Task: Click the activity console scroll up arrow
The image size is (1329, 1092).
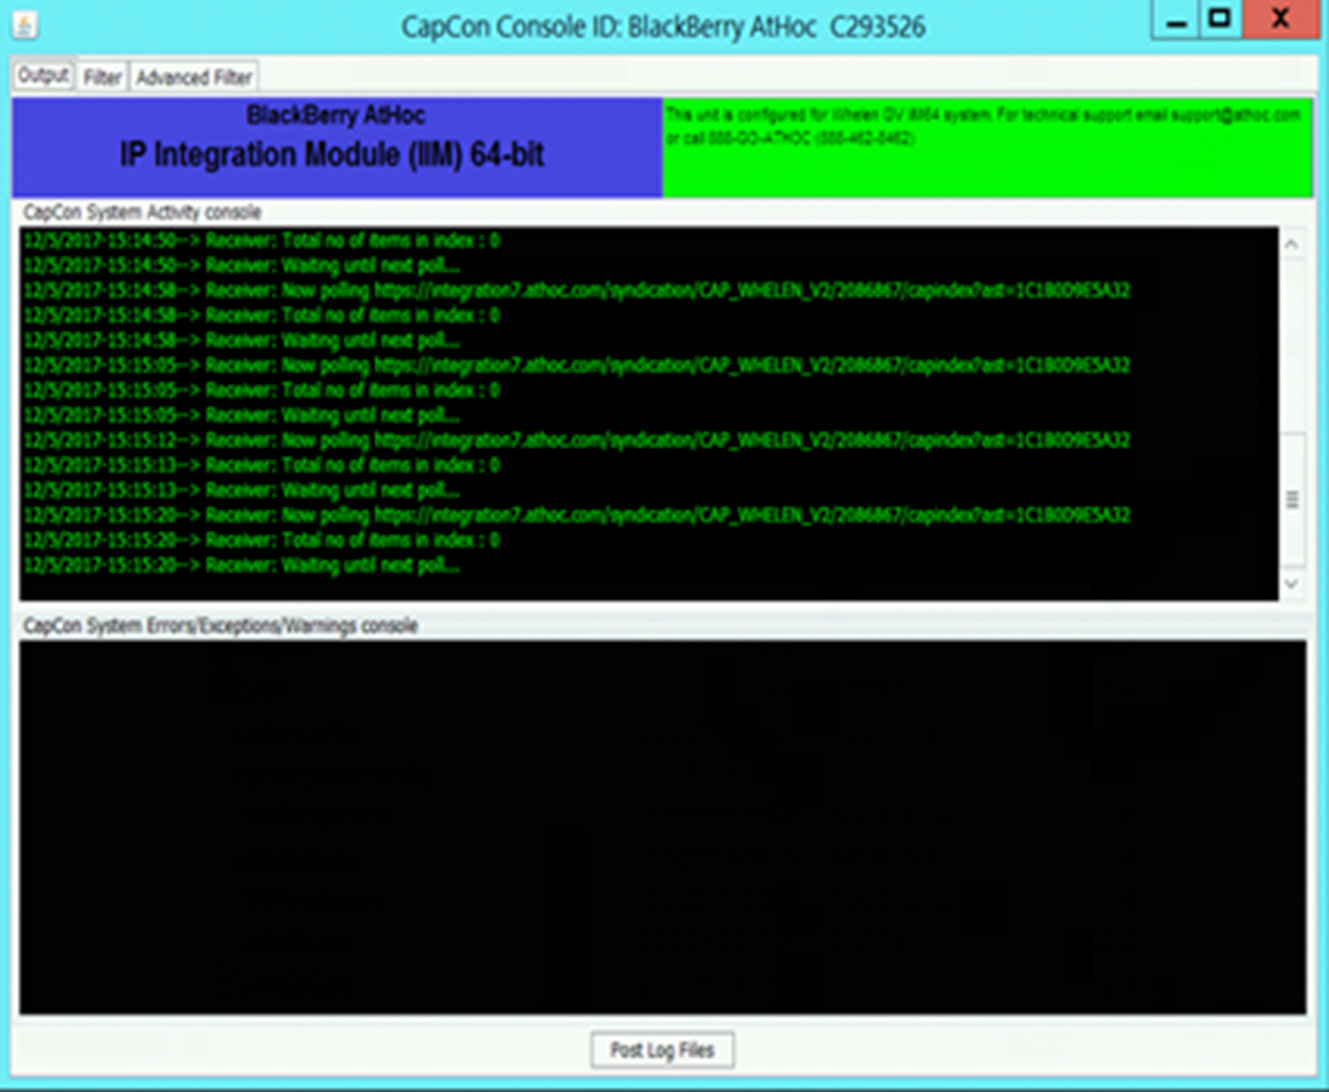Action: pyautogui.click(x=1292, y=244)
